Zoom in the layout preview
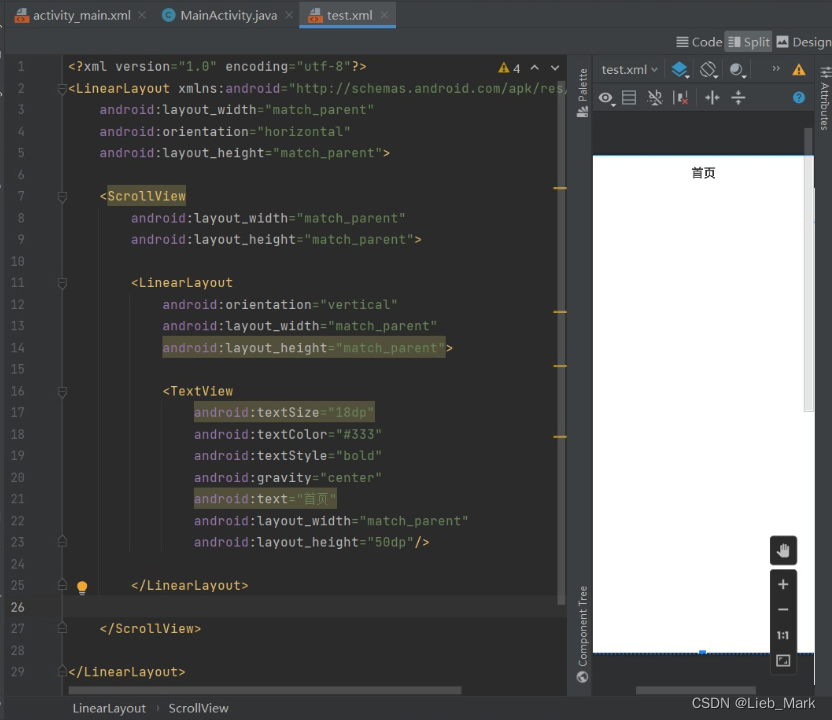This screenshot has height=720, width=832. (783, 584)
